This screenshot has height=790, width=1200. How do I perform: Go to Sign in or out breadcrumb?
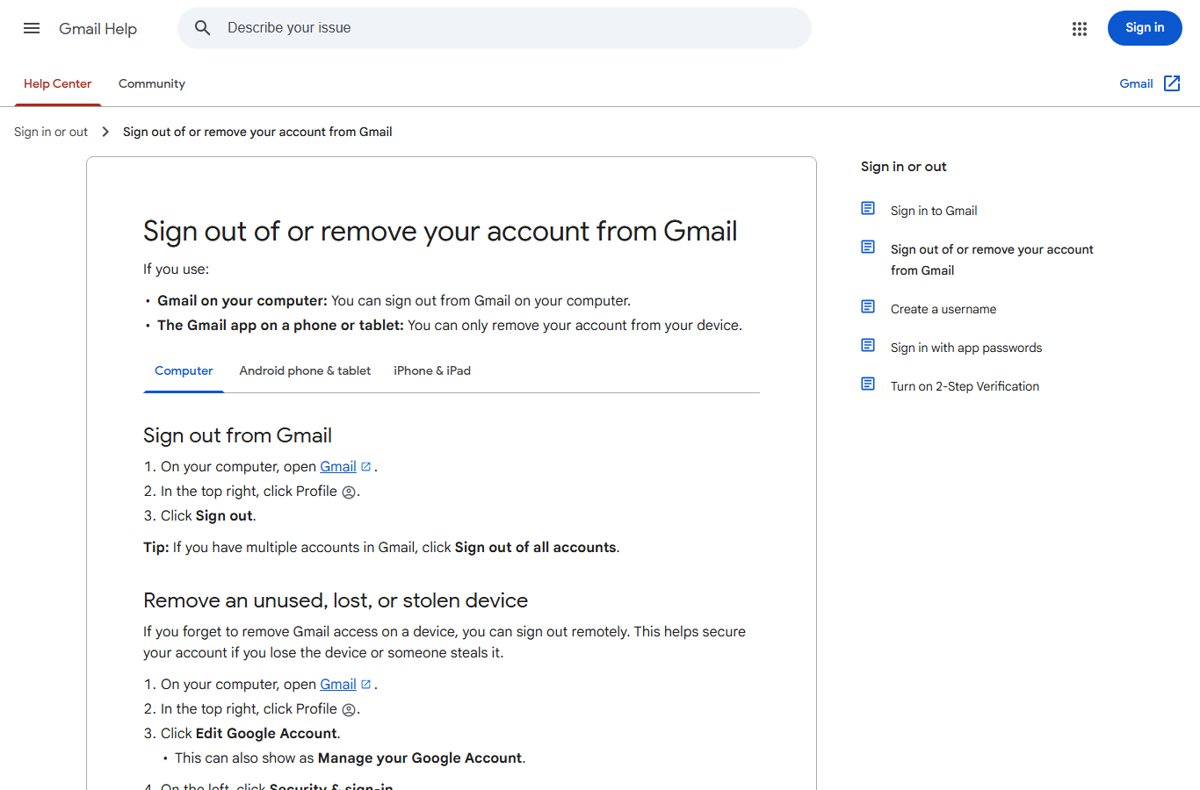click(x=51, y=132)
